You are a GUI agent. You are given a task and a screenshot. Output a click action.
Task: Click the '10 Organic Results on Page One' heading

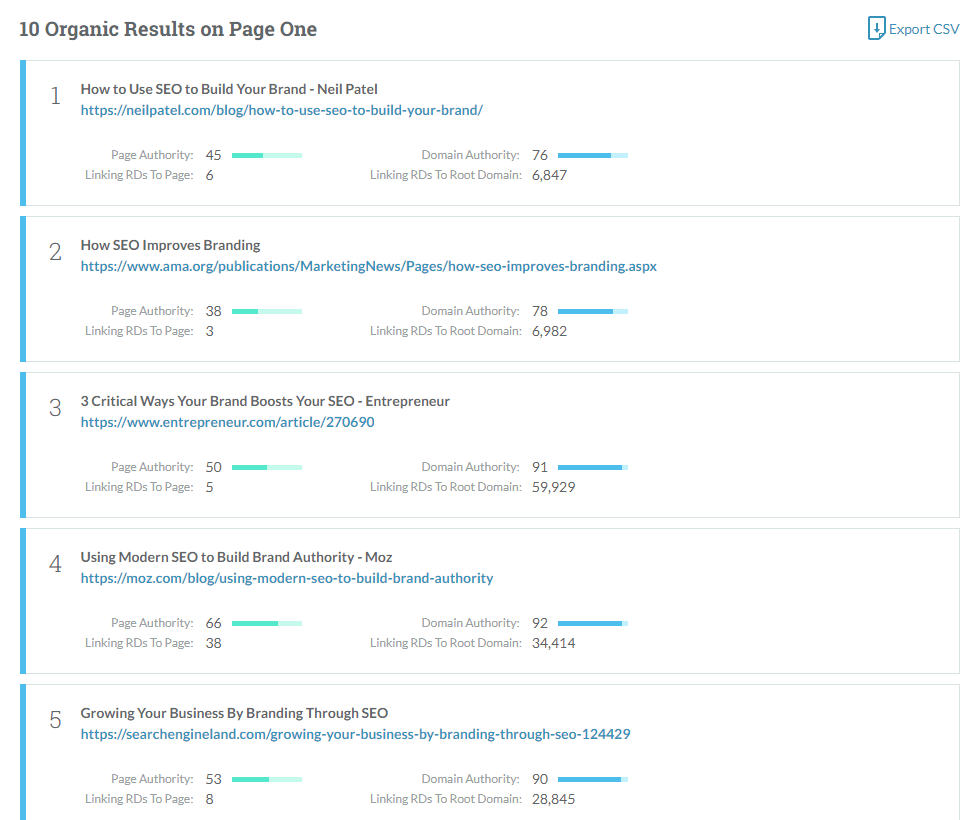pos(168,29)
